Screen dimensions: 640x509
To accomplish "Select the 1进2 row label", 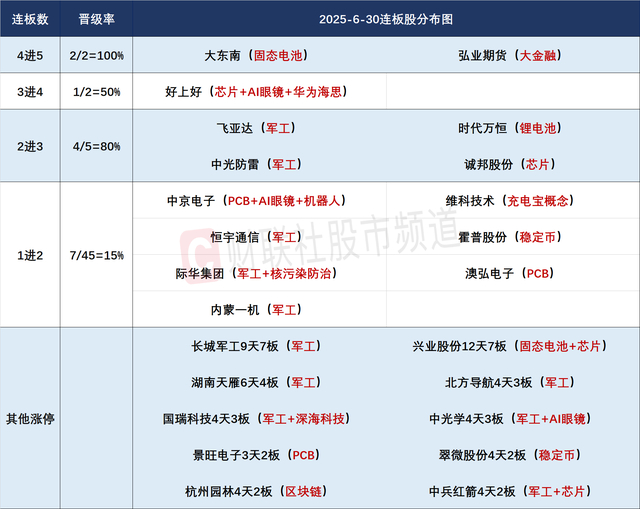I will (x=30, y=255).
